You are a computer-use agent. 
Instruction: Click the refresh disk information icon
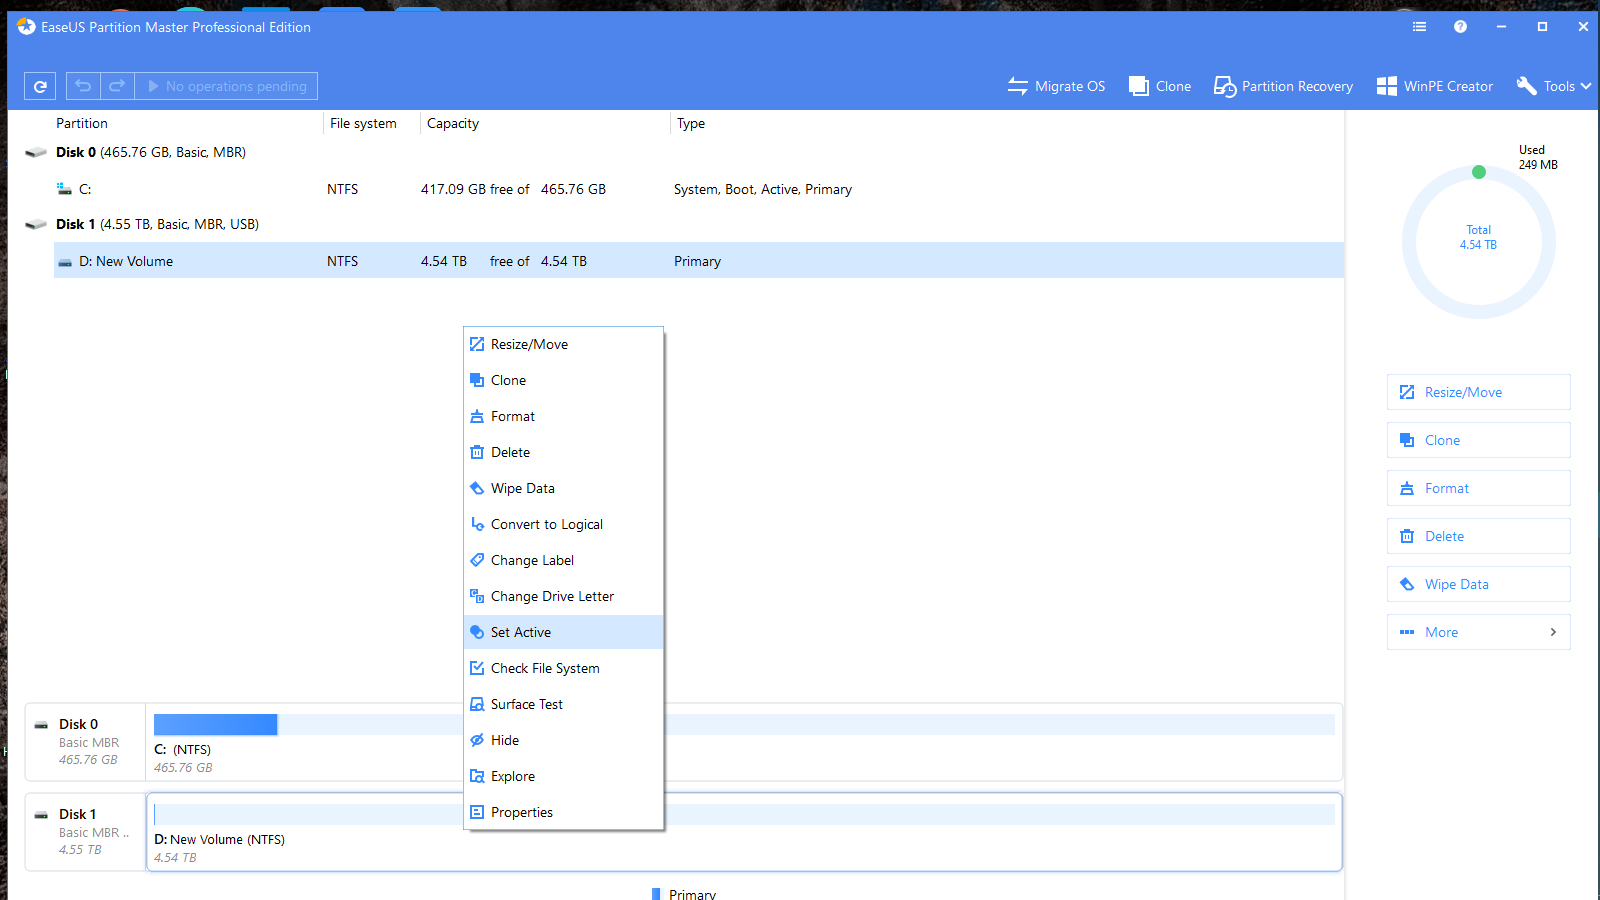40,86
